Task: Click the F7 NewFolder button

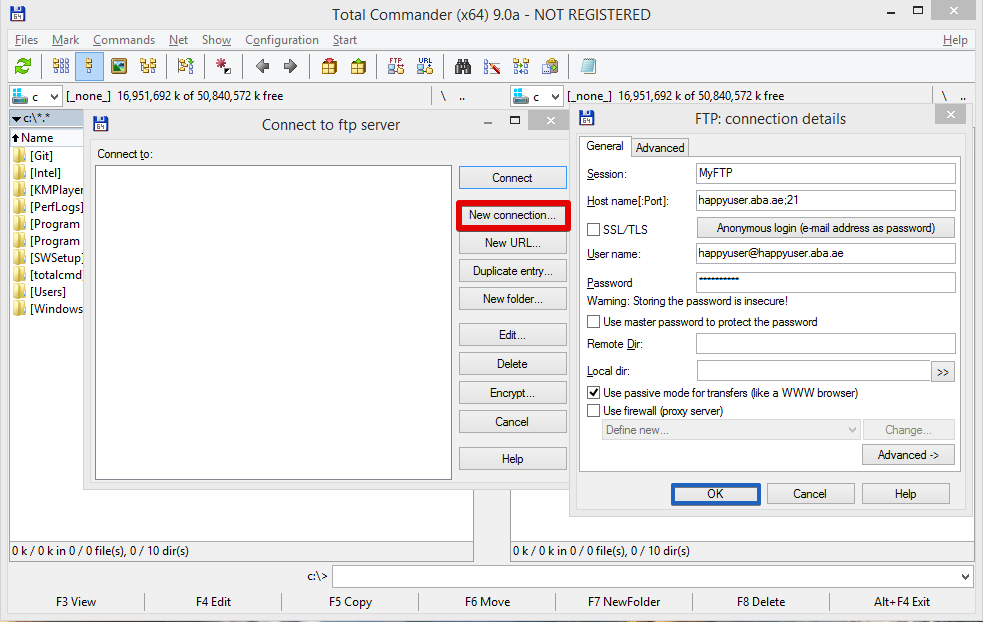Action: pyautogui.click(x=624, y=602)
